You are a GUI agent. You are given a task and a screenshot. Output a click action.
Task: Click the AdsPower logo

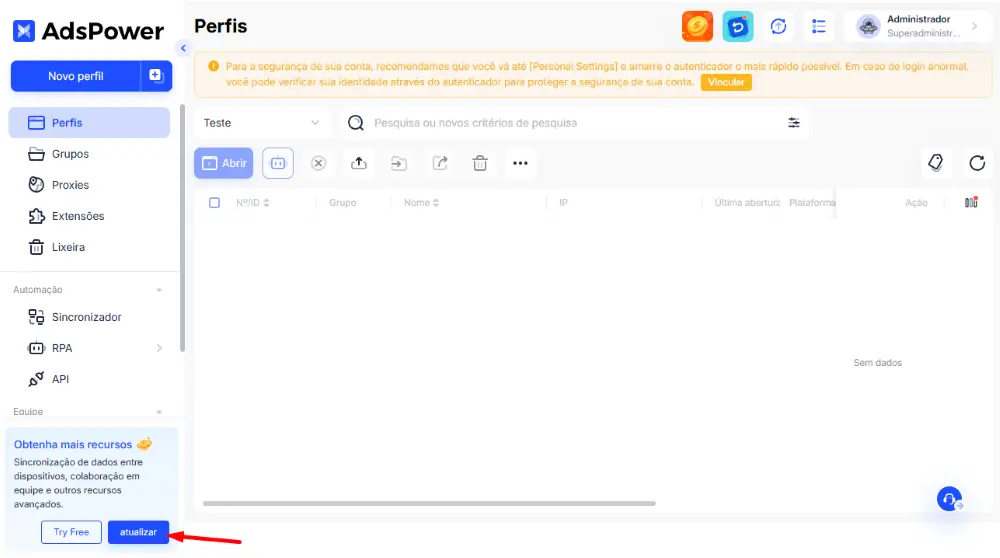click(88, 31)
